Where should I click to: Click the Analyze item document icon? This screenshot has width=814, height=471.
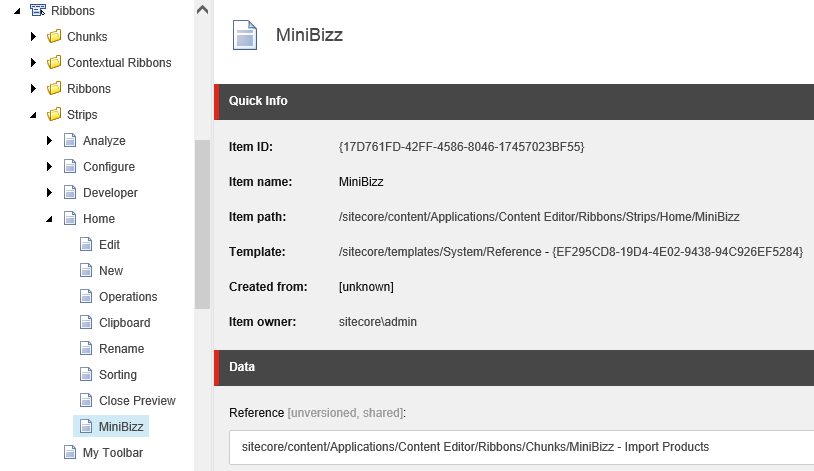70,140
